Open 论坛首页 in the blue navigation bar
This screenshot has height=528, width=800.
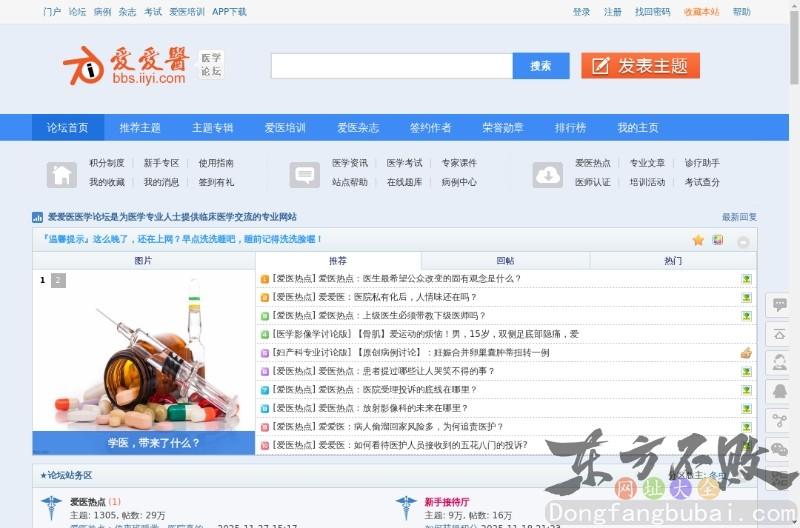point(67,128)
